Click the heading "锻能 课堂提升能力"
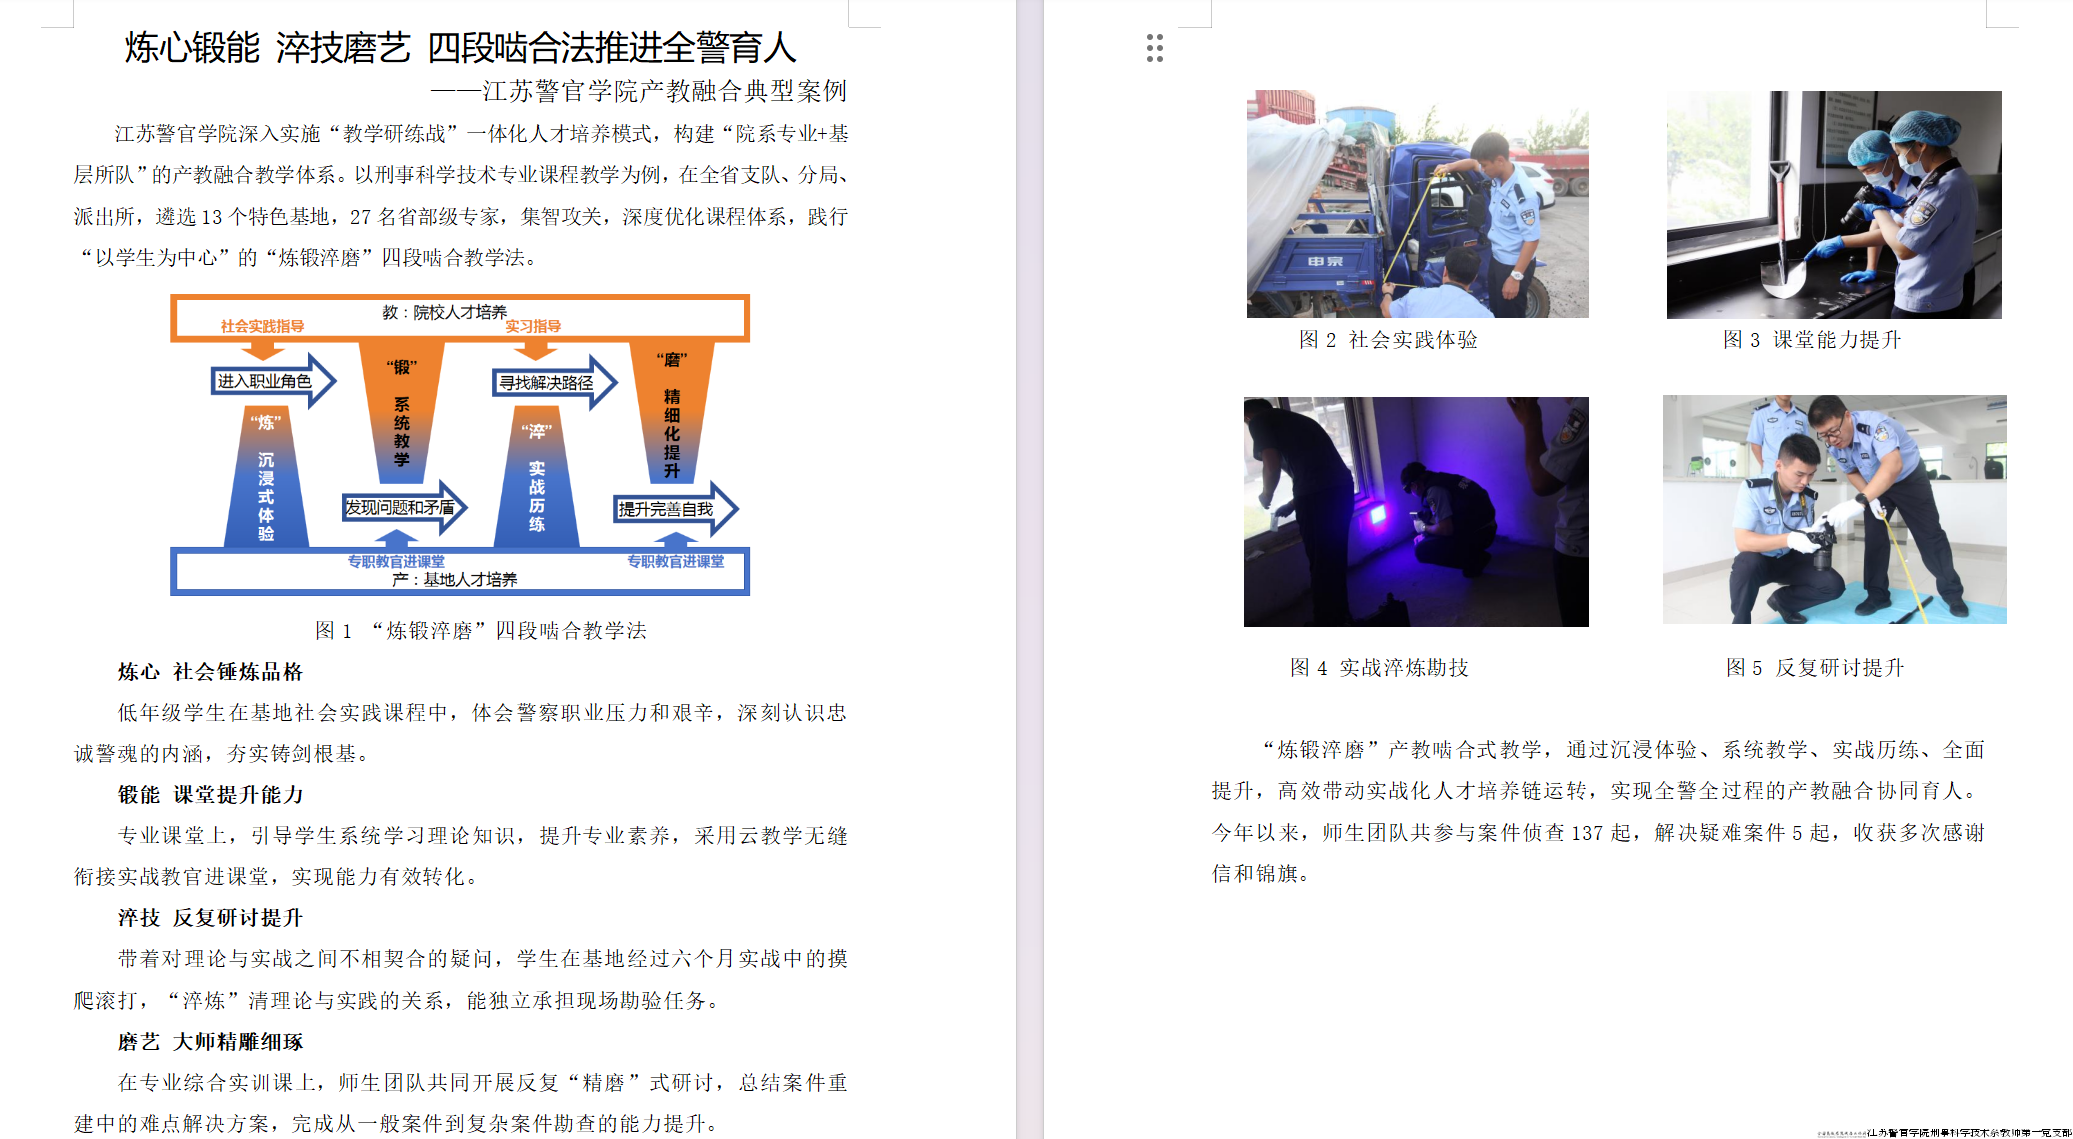Screen dimensions: 2073x1139 click(210, 795)
